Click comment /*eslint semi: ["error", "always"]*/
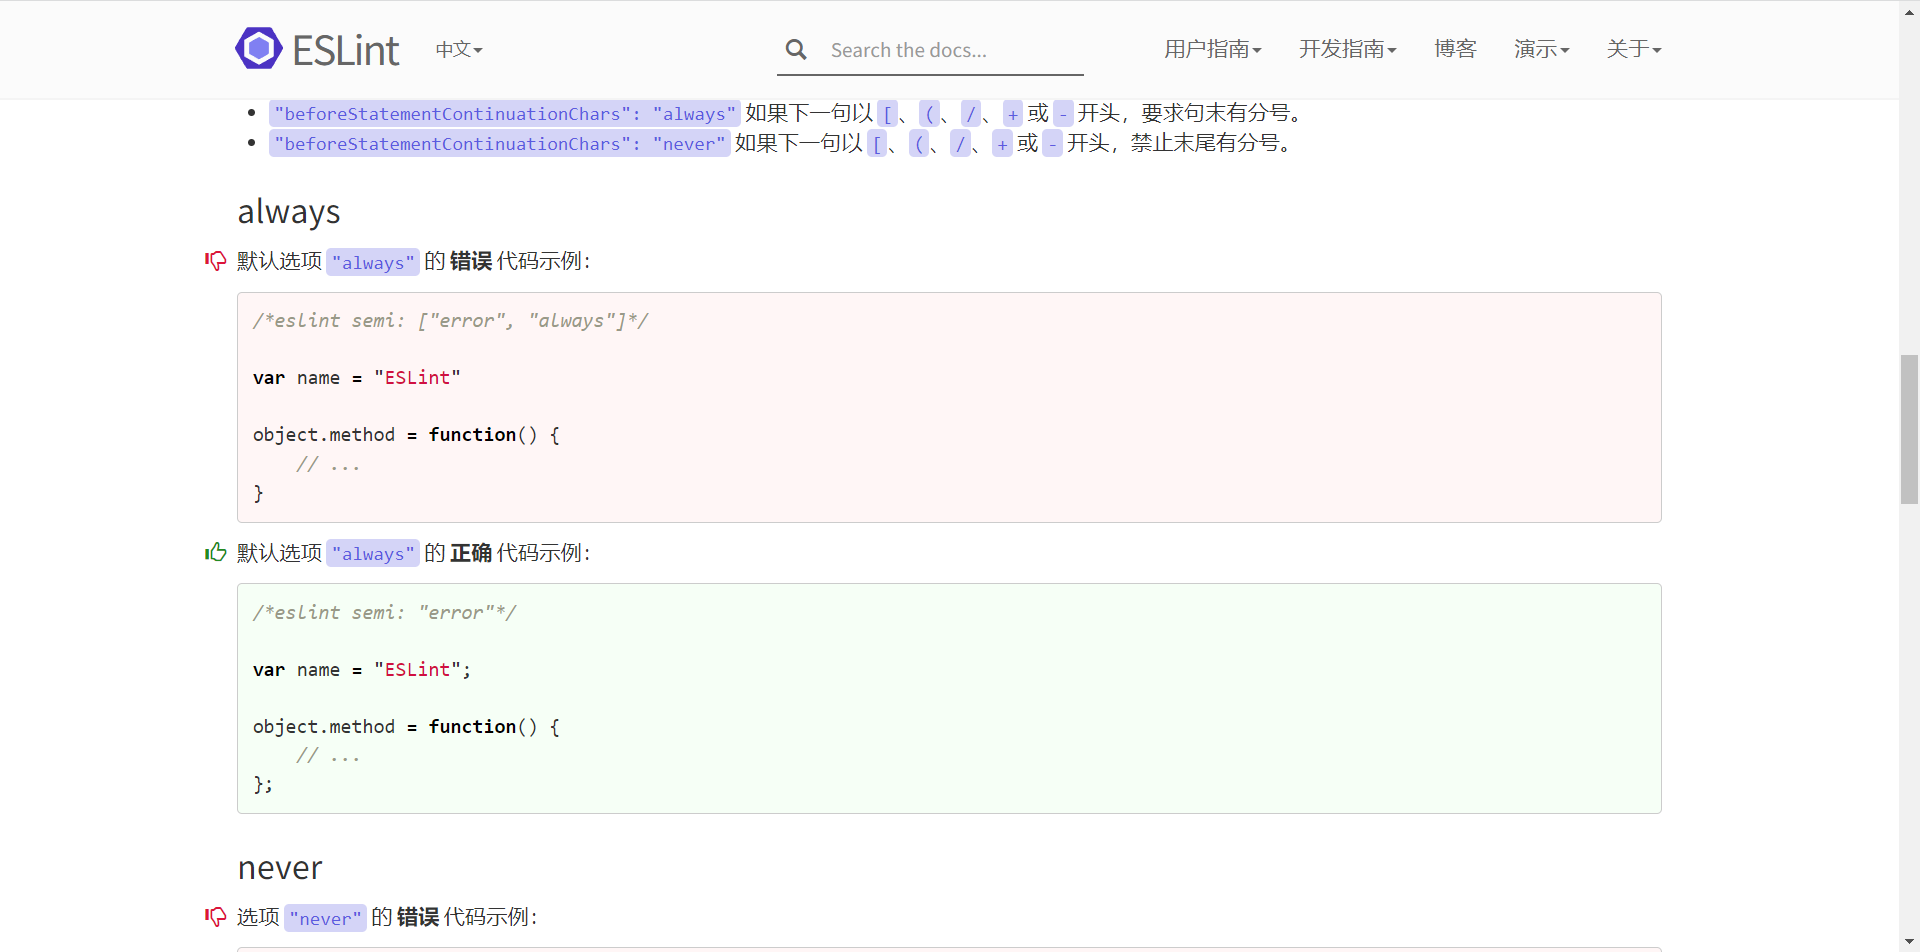Screen dimensions: 1920x952 [x=450, y=321]
